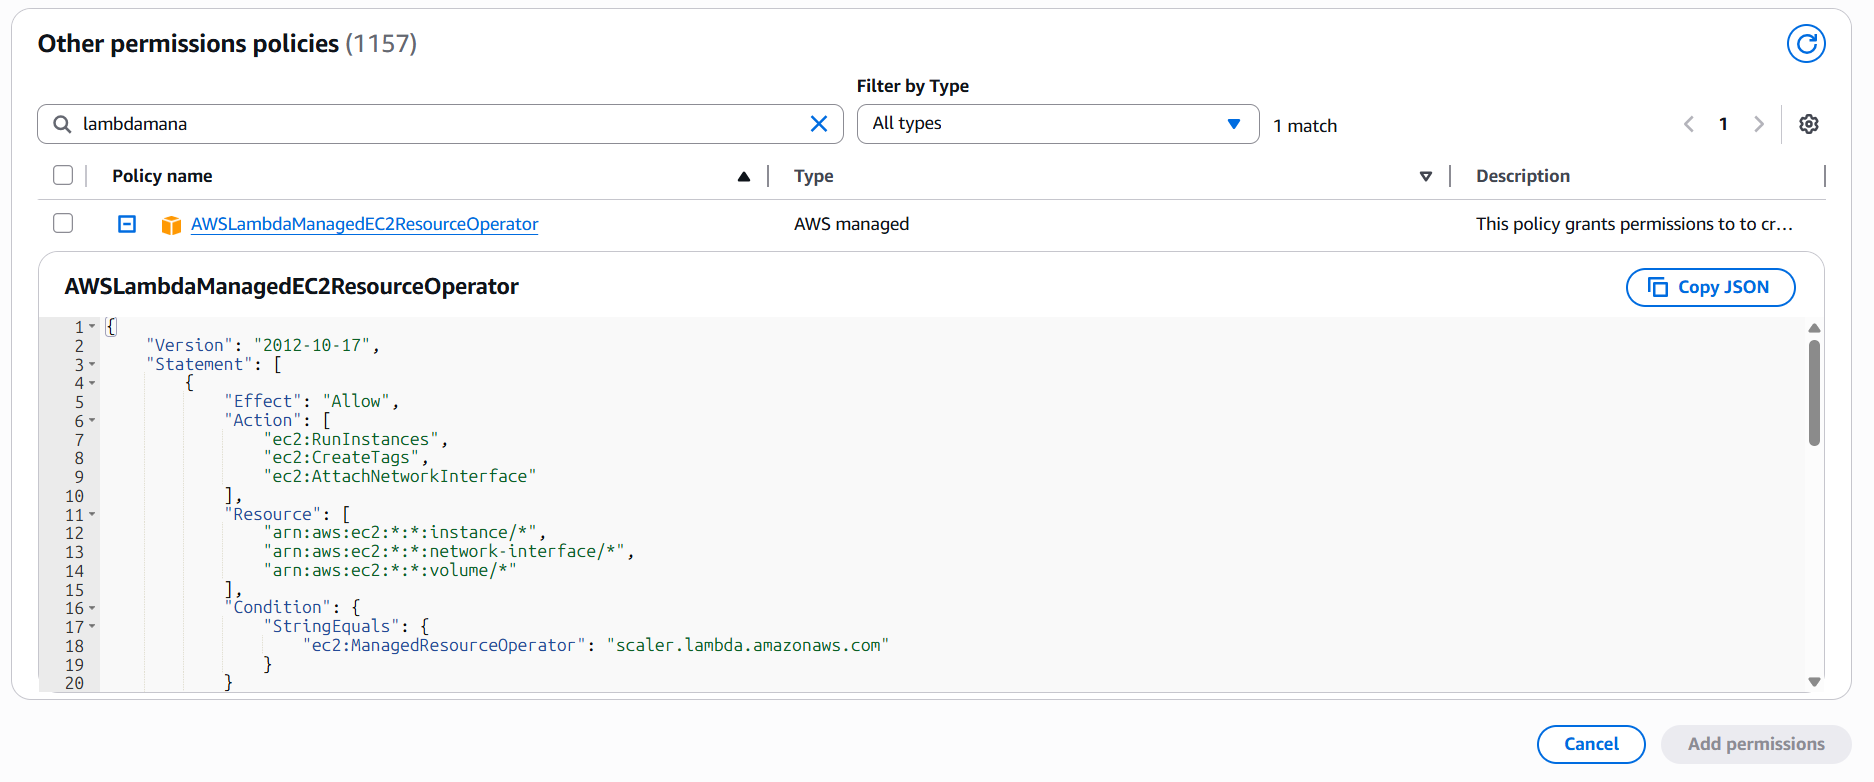Click page number 1 in pagination
1874x782 pixels.
pyautogui.click(x=1723, y=124)
